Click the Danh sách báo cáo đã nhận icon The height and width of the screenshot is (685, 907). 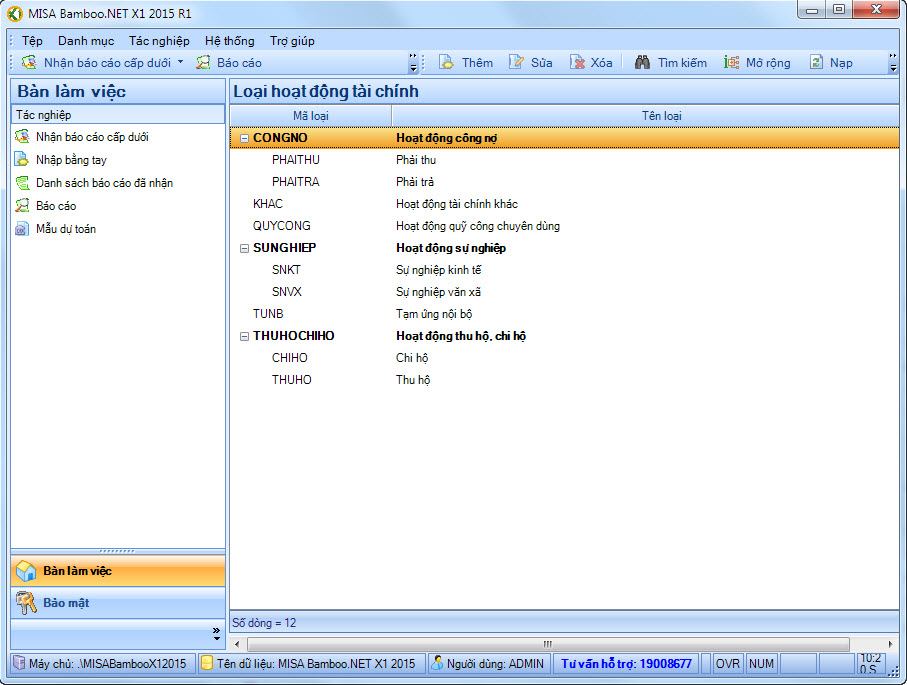pyautogui.click(x=22, y=183)
